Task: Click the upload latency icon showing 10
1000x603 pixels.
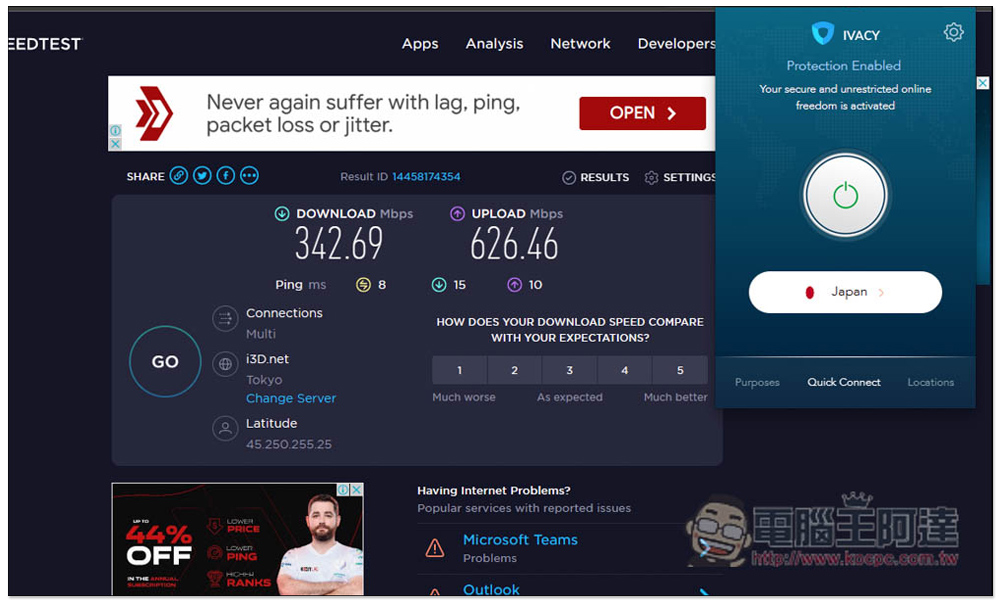Action: point(515,285)
